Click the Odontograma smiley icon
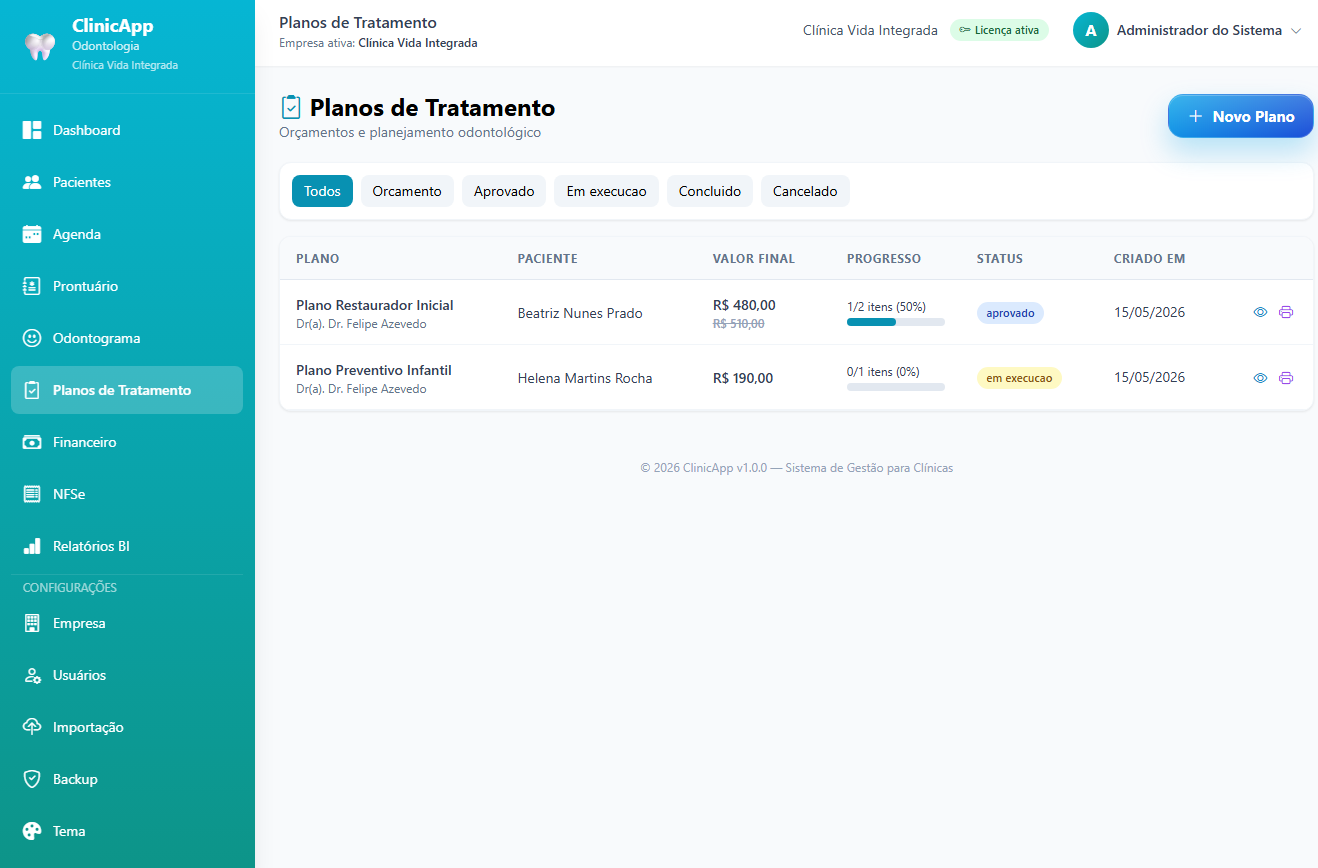1318x868 pixels. (x=32, y=338)
